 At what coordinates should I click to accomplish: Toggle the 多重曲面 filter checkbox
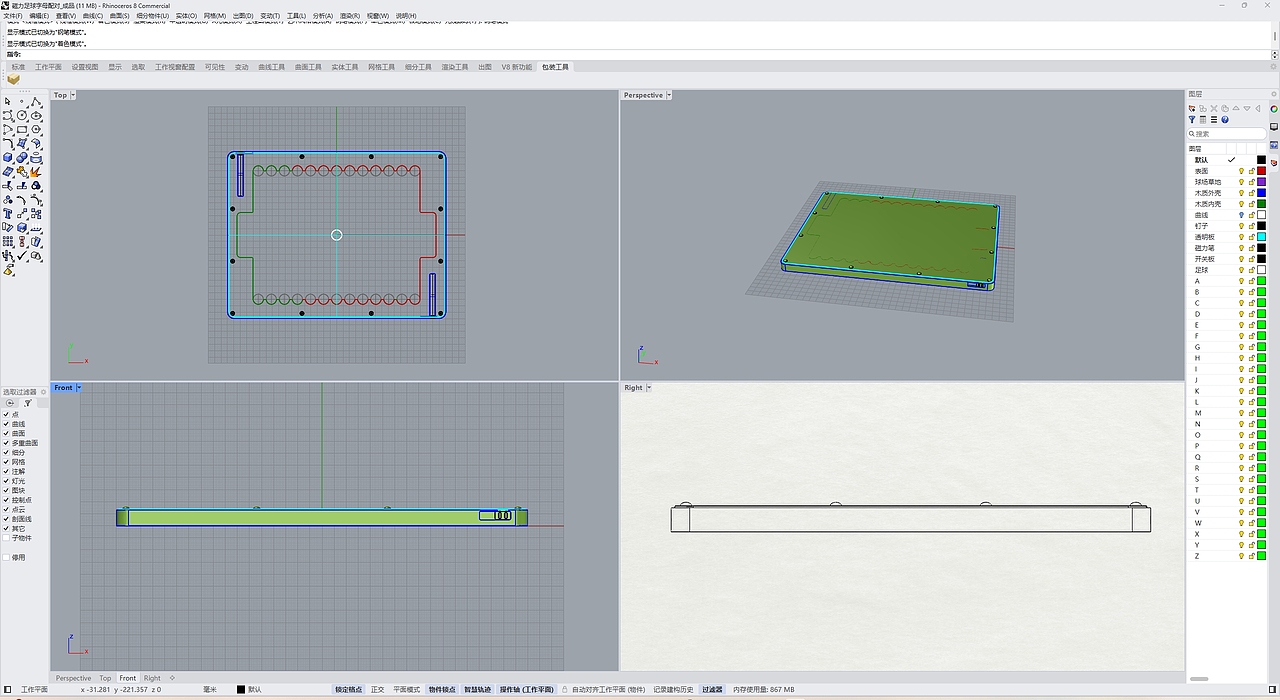click(x=6, y=443)
